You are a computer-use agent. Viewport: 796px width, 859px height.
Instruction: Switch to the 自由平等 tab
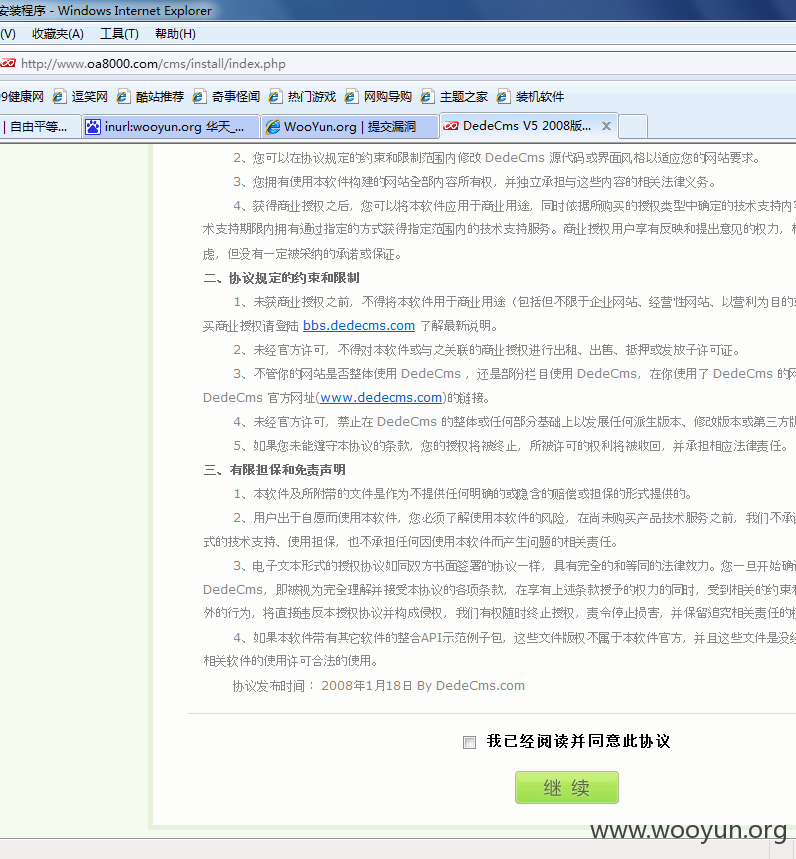tap(40, 127)
